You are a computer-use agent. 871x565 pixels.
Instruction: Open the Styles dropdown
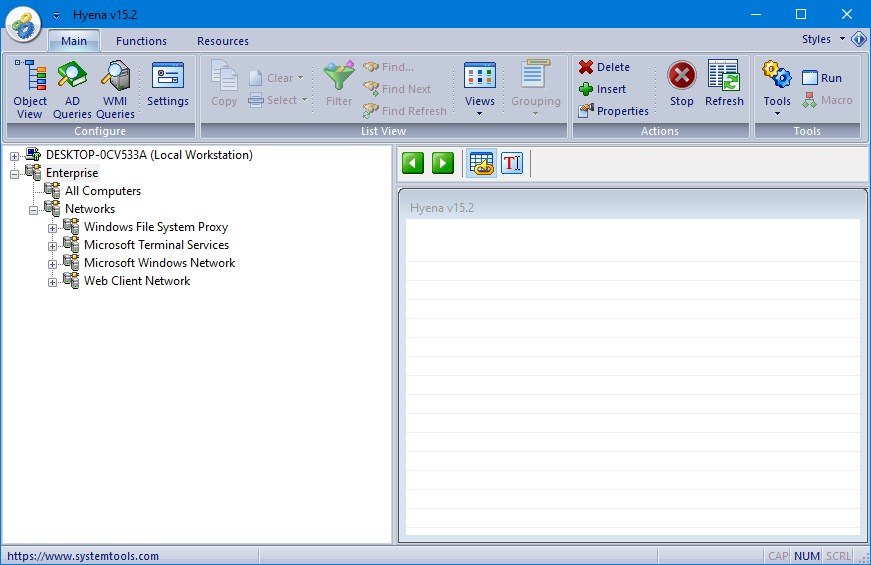point(823,39)
